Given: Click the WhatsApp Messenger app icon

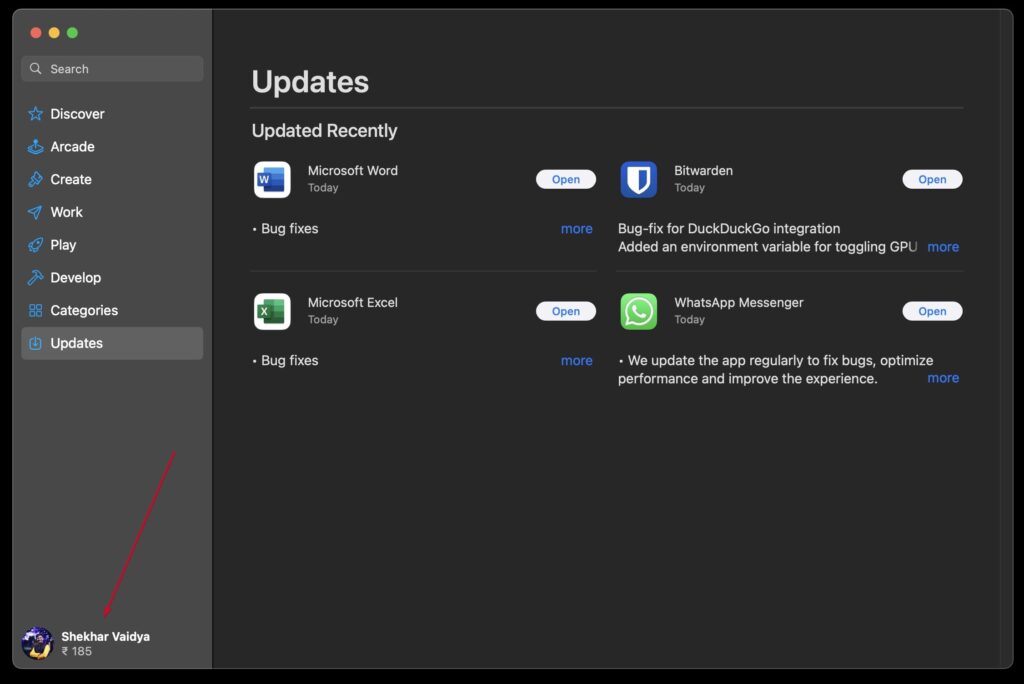Looking at the screenshot, I should [x=638, y=311].
